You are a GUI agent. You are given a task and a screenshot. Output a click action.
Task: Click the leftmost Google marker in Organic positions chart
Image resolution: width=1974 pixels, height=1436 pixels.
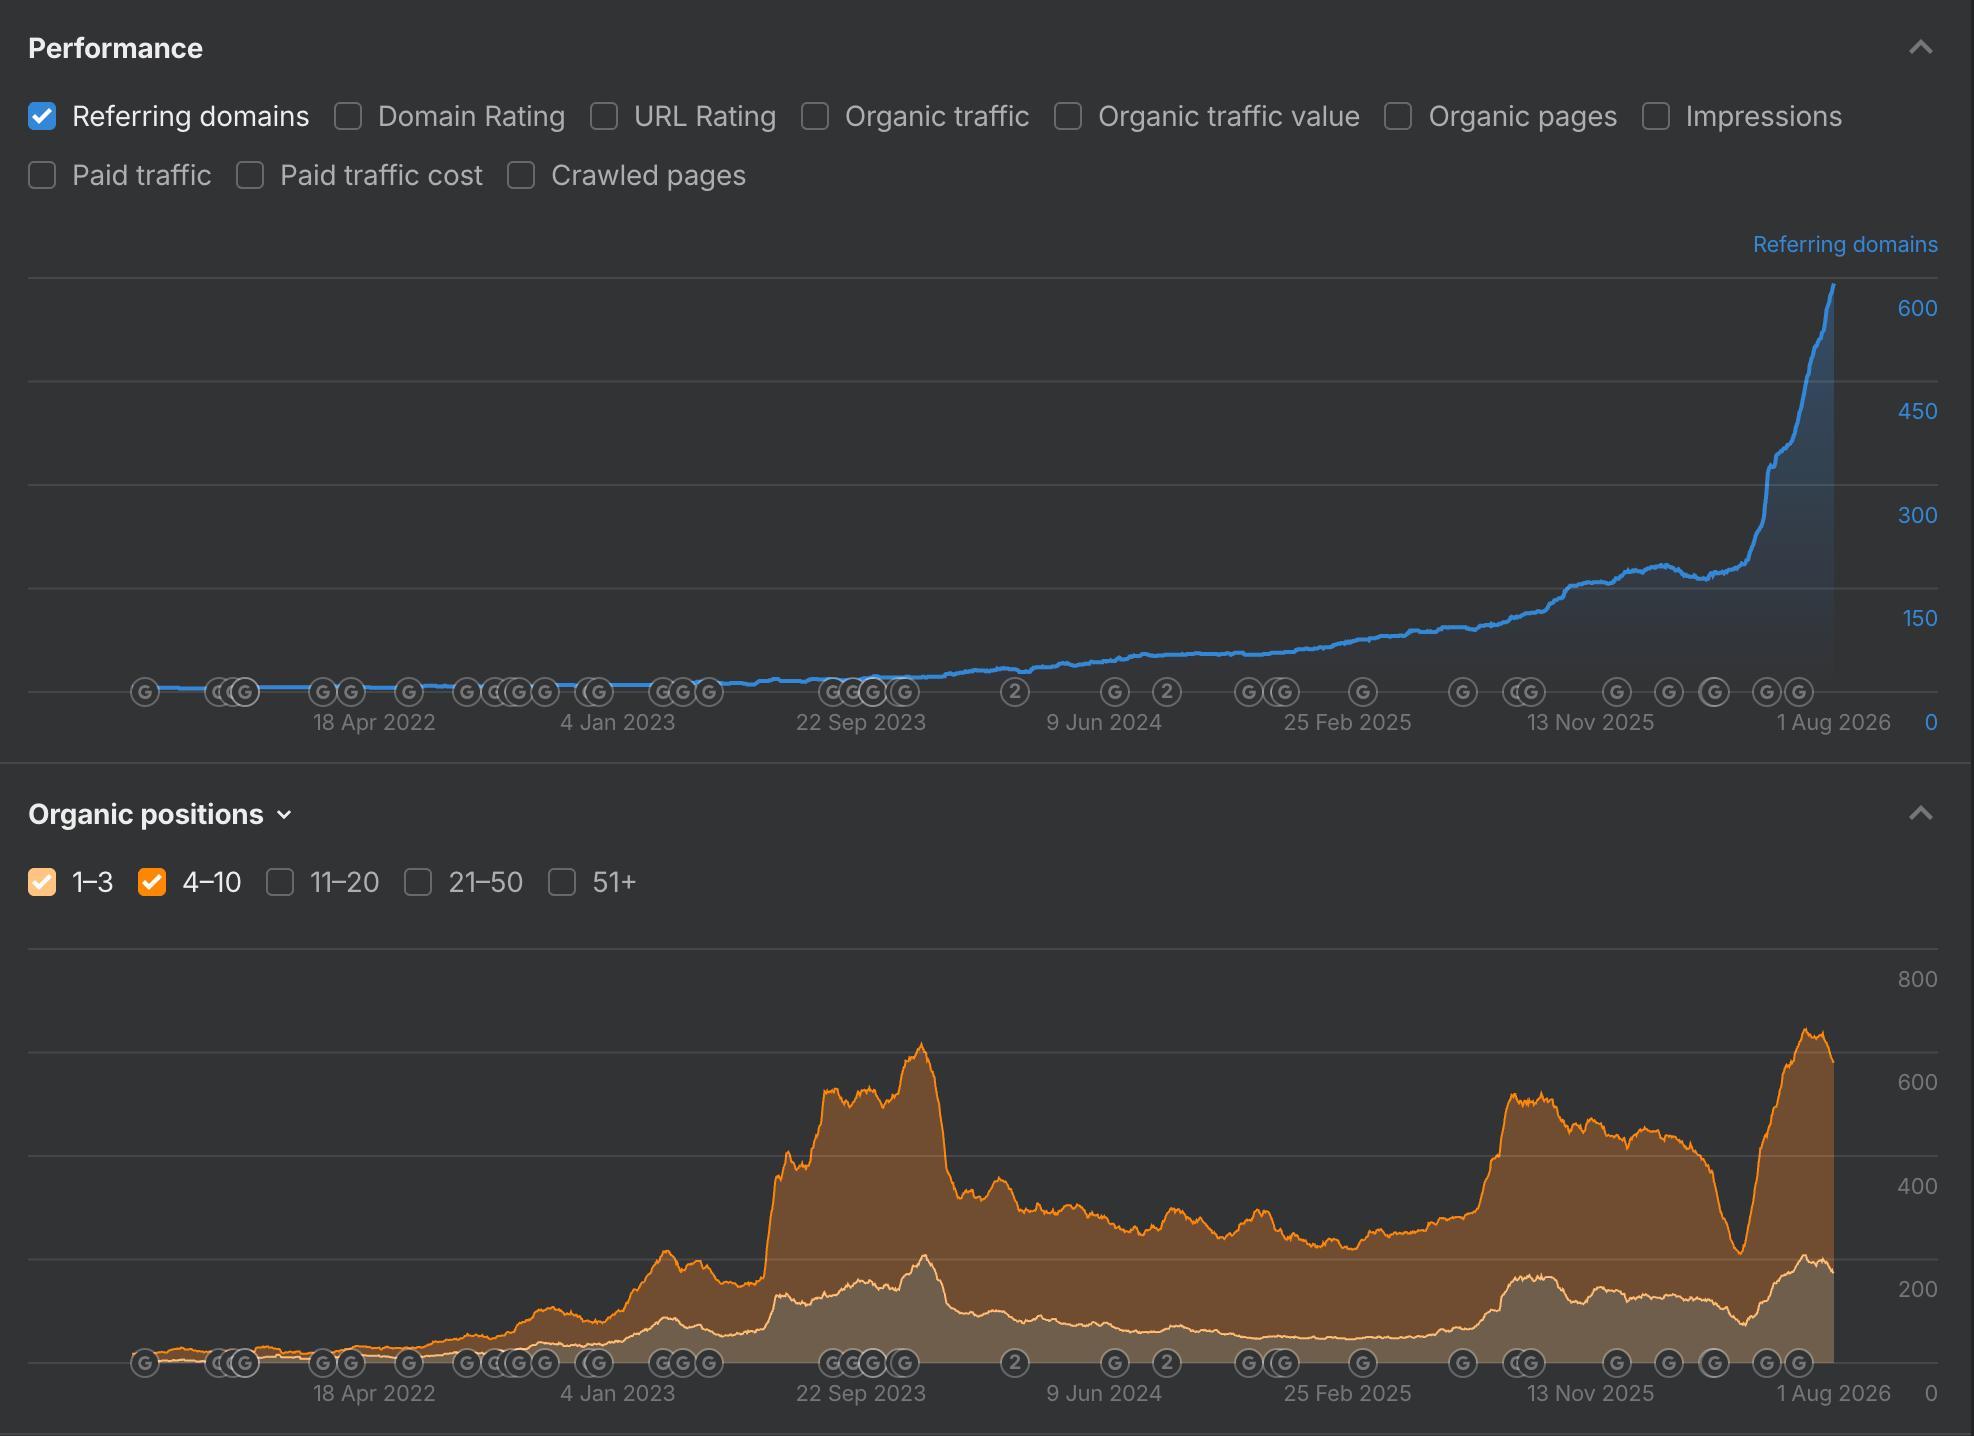point(145,1362)
